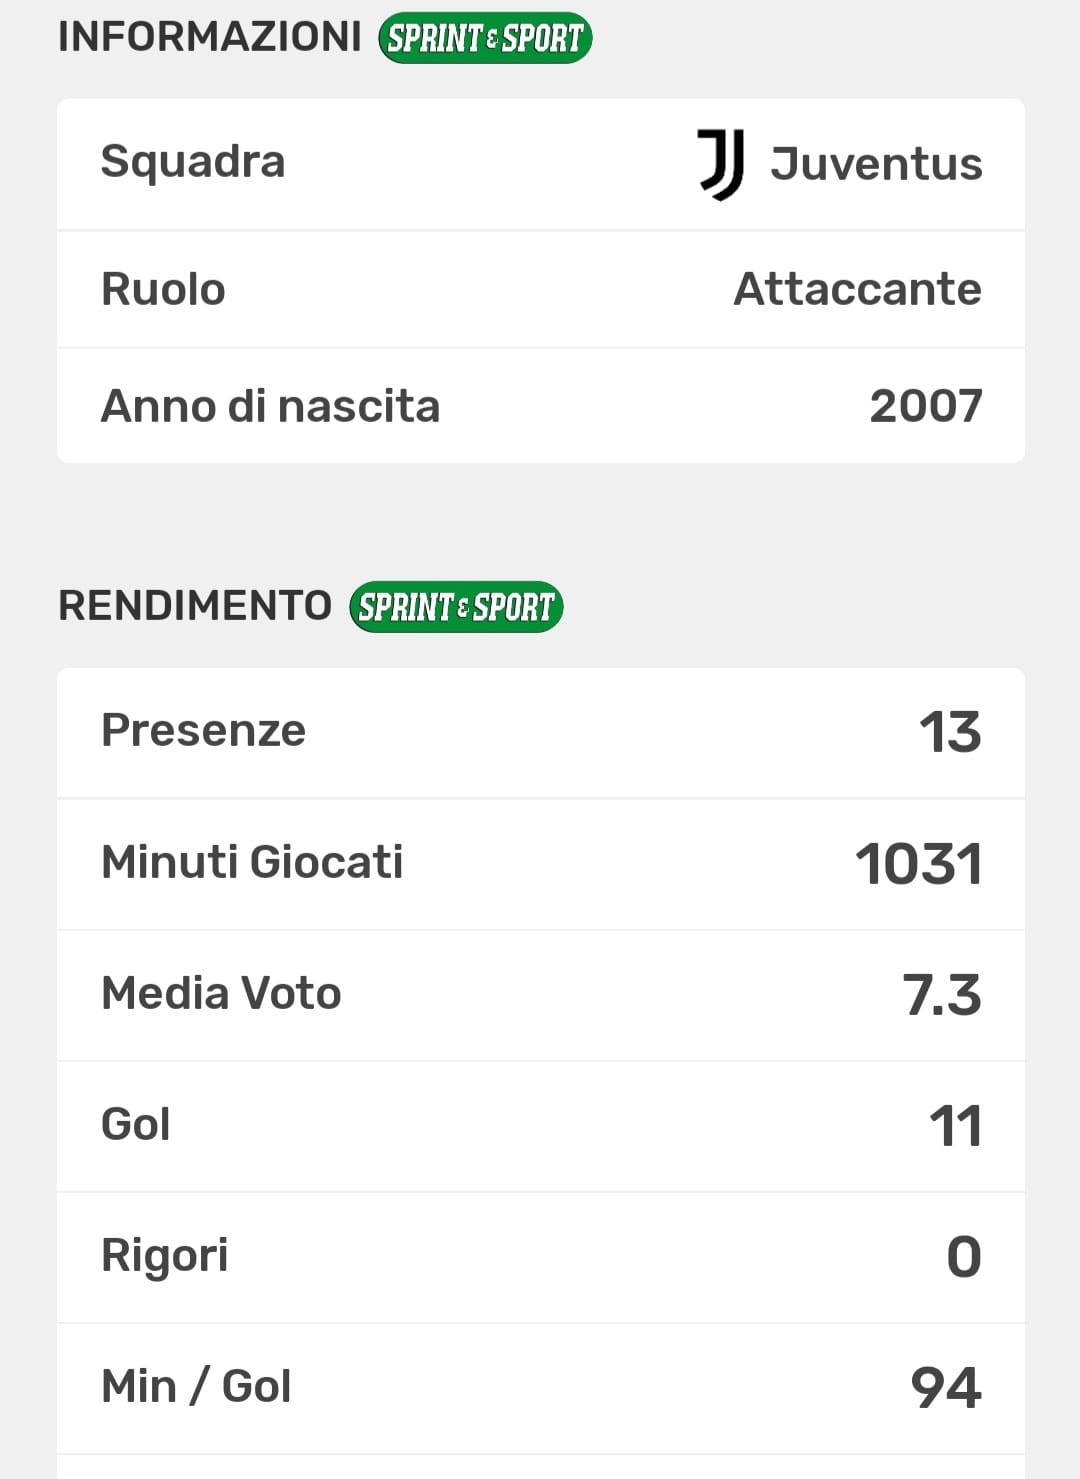This screenshot has height=1479, width=1080.
Task: Tap the Squadra row label
Action: point(193,162)
